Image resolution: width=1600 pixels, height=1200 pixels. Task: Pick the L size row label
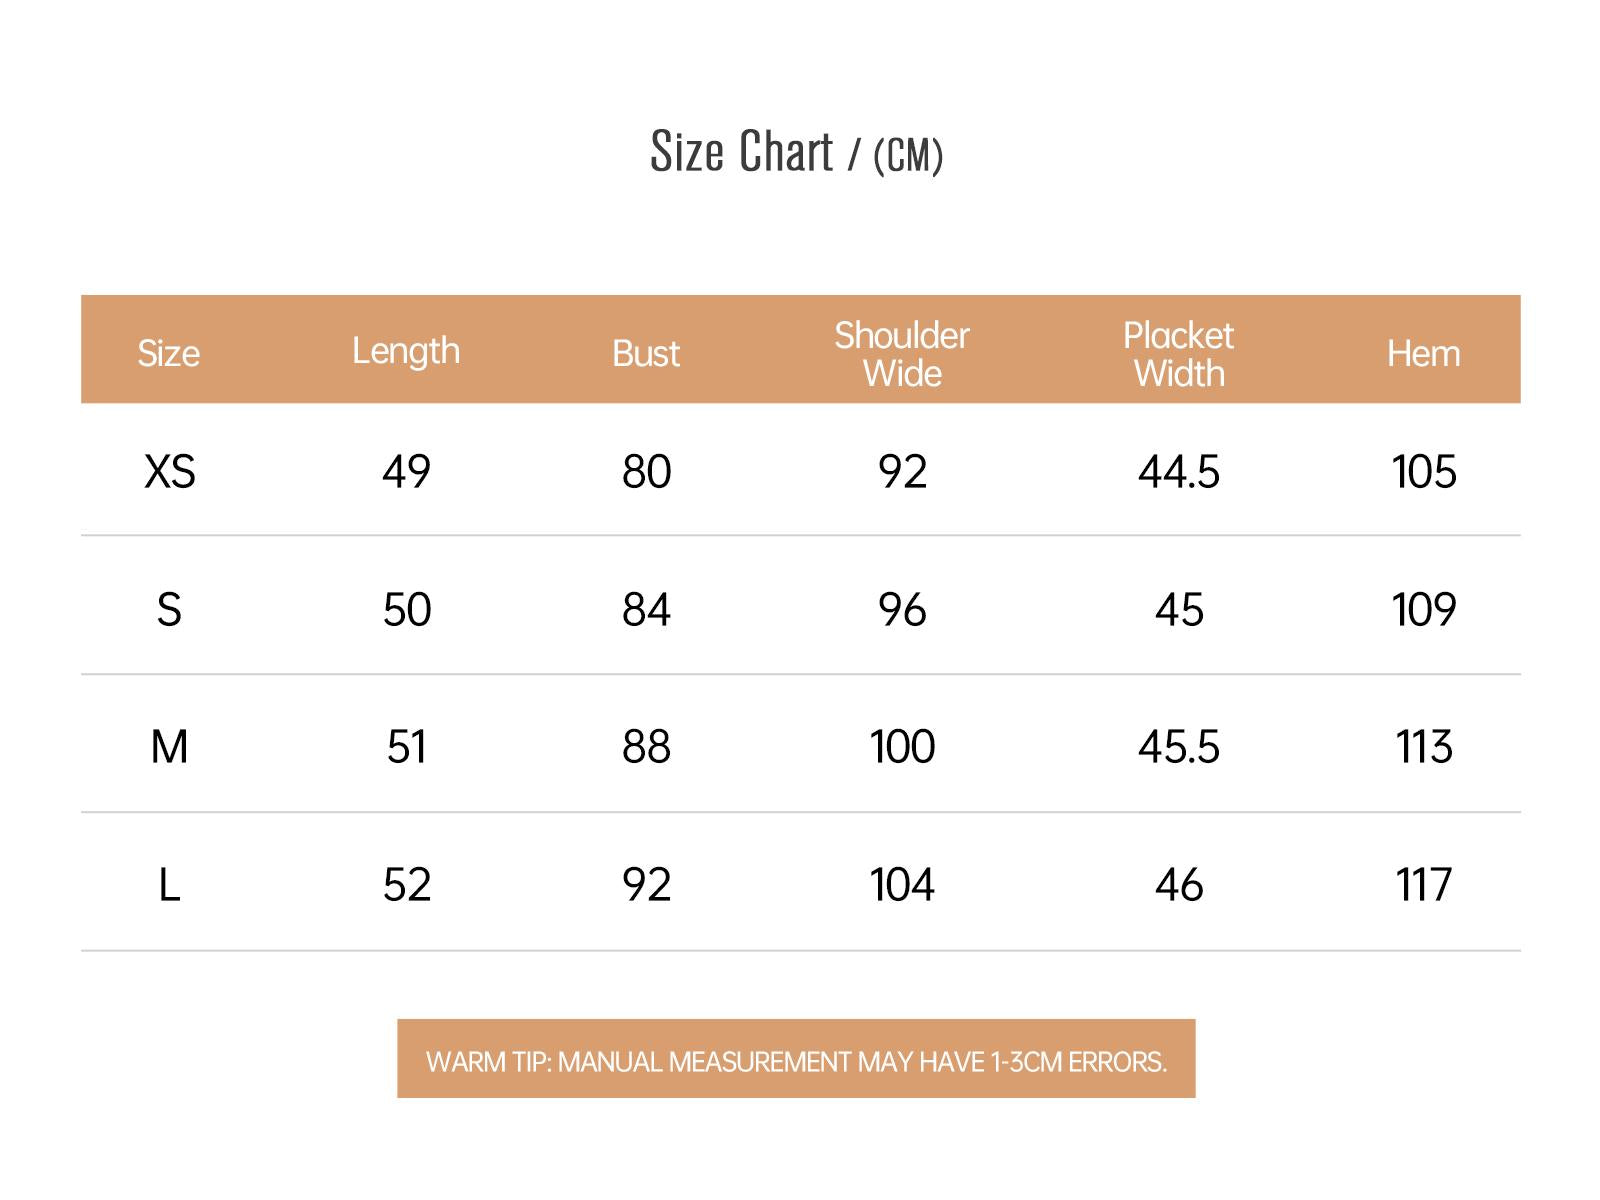(x=169, y=885)
